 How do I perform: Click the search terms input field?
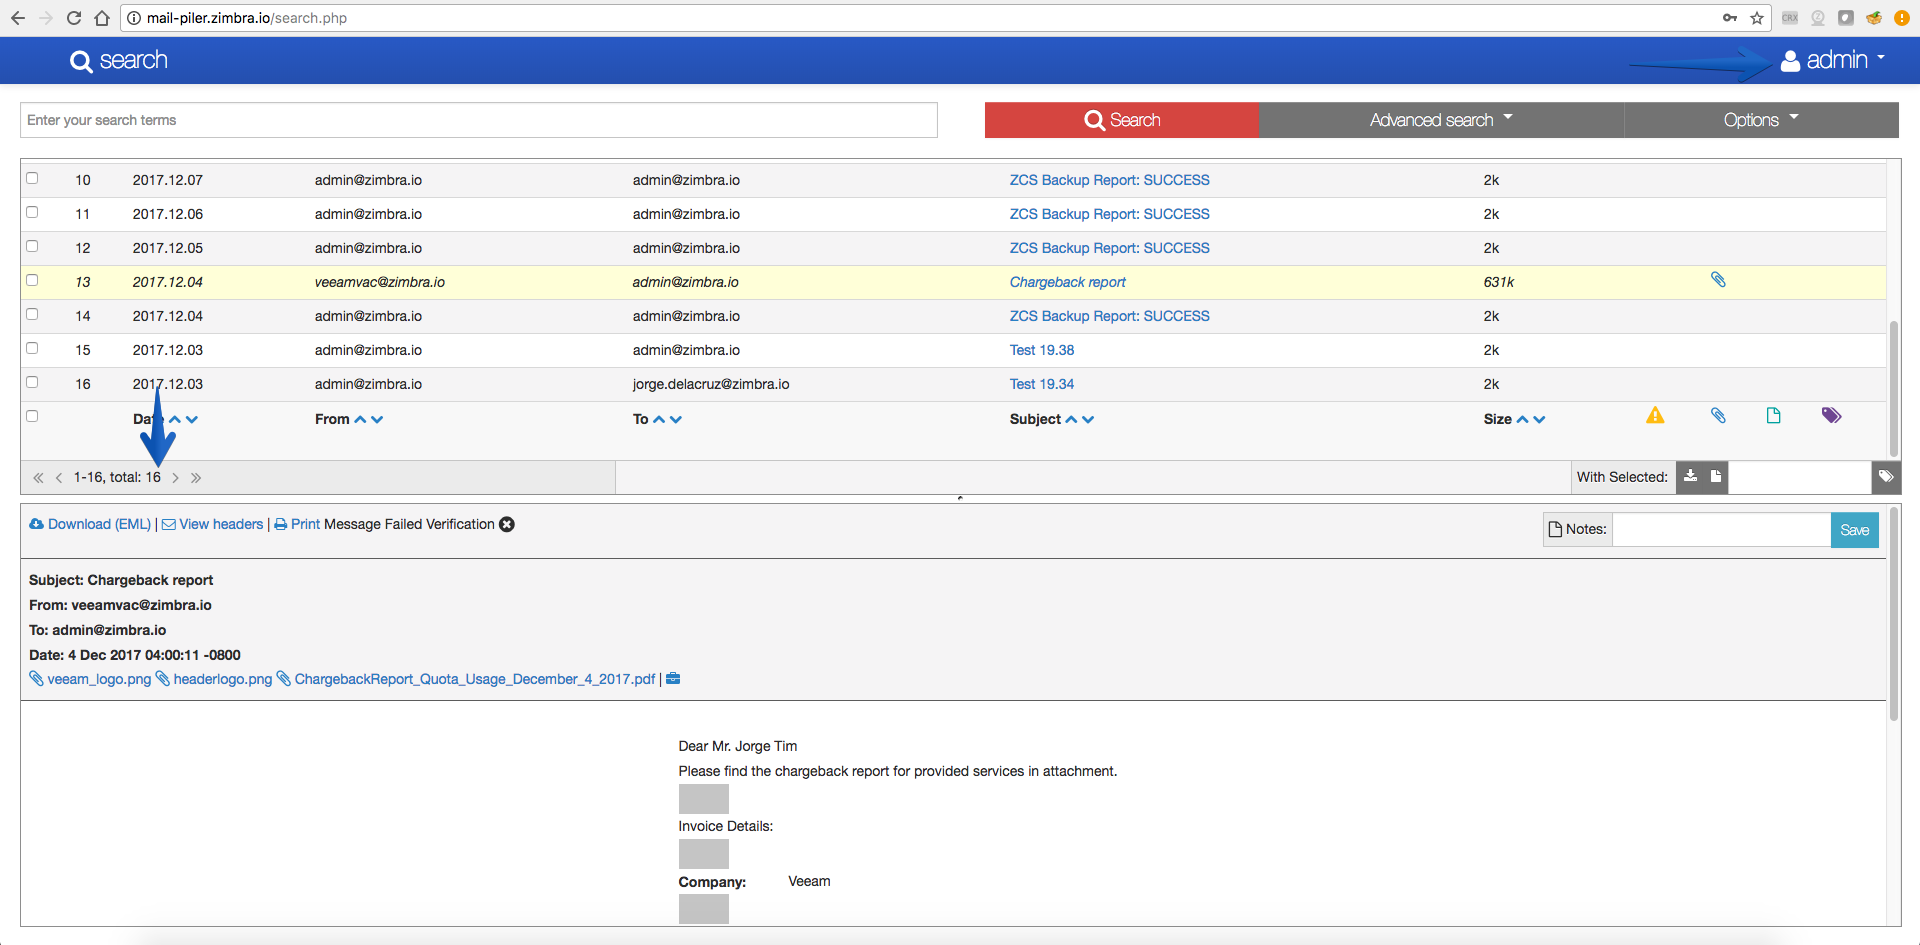pos(479,120)
